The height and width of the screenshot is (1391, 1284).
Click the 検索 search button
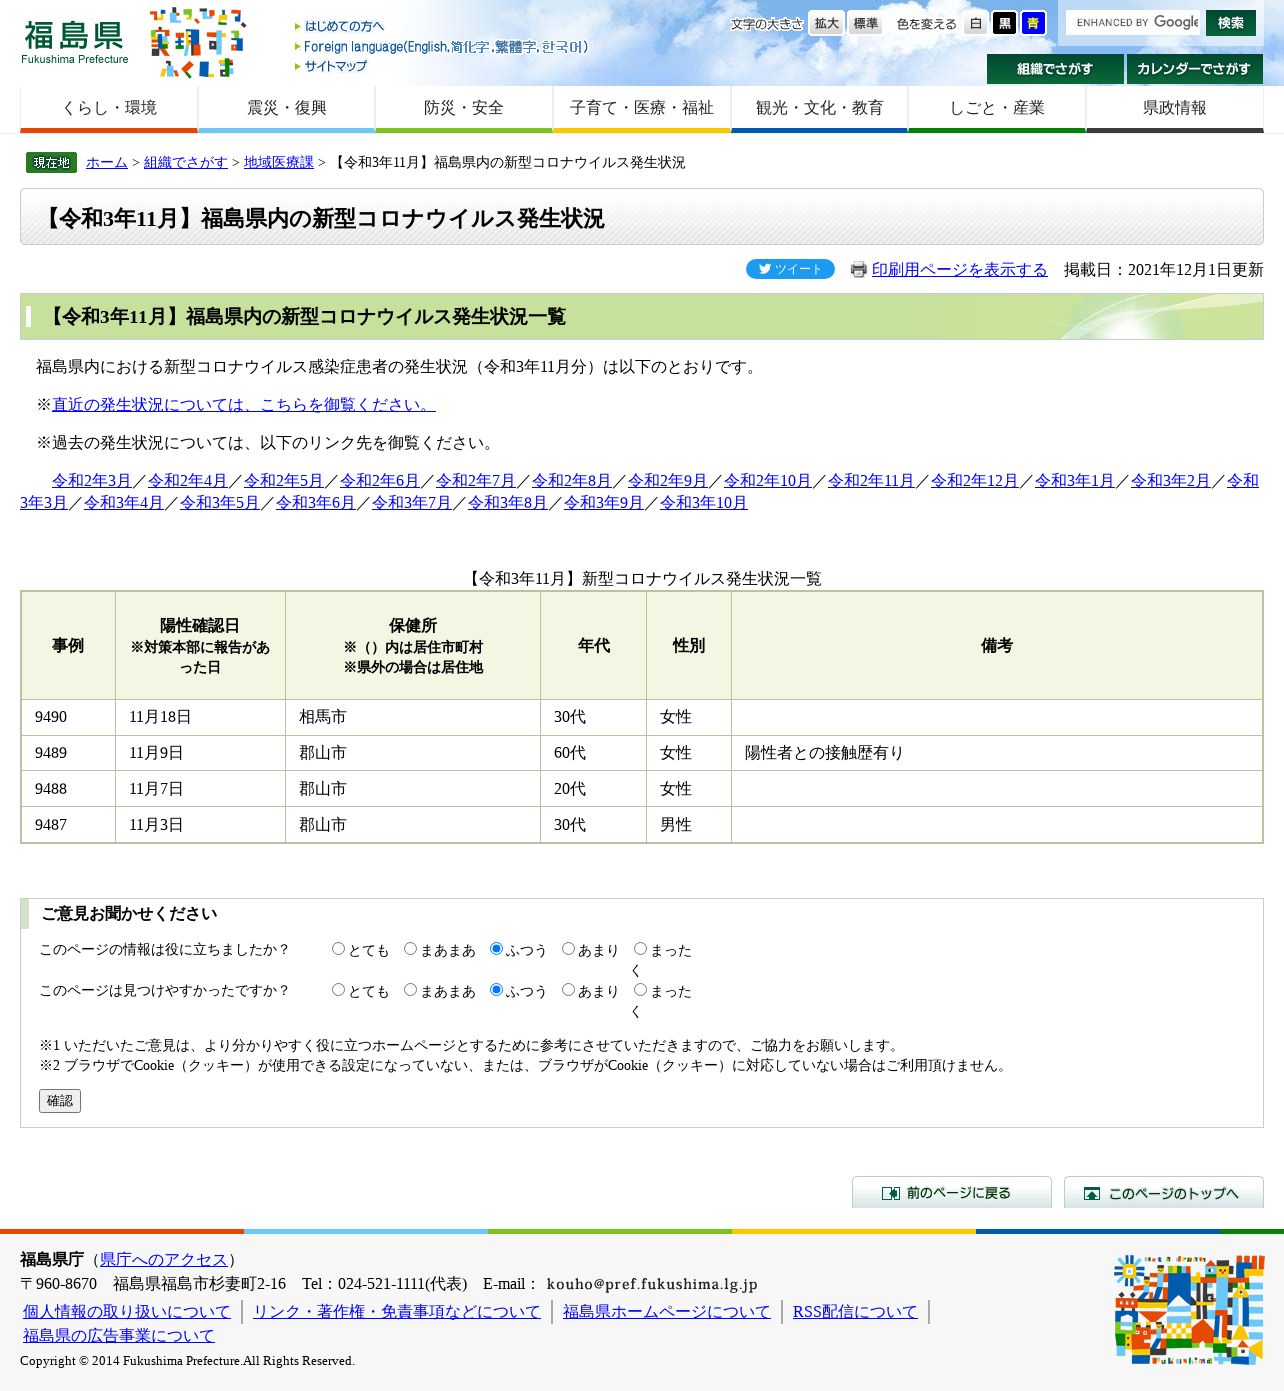click(x=1231, y=22)
